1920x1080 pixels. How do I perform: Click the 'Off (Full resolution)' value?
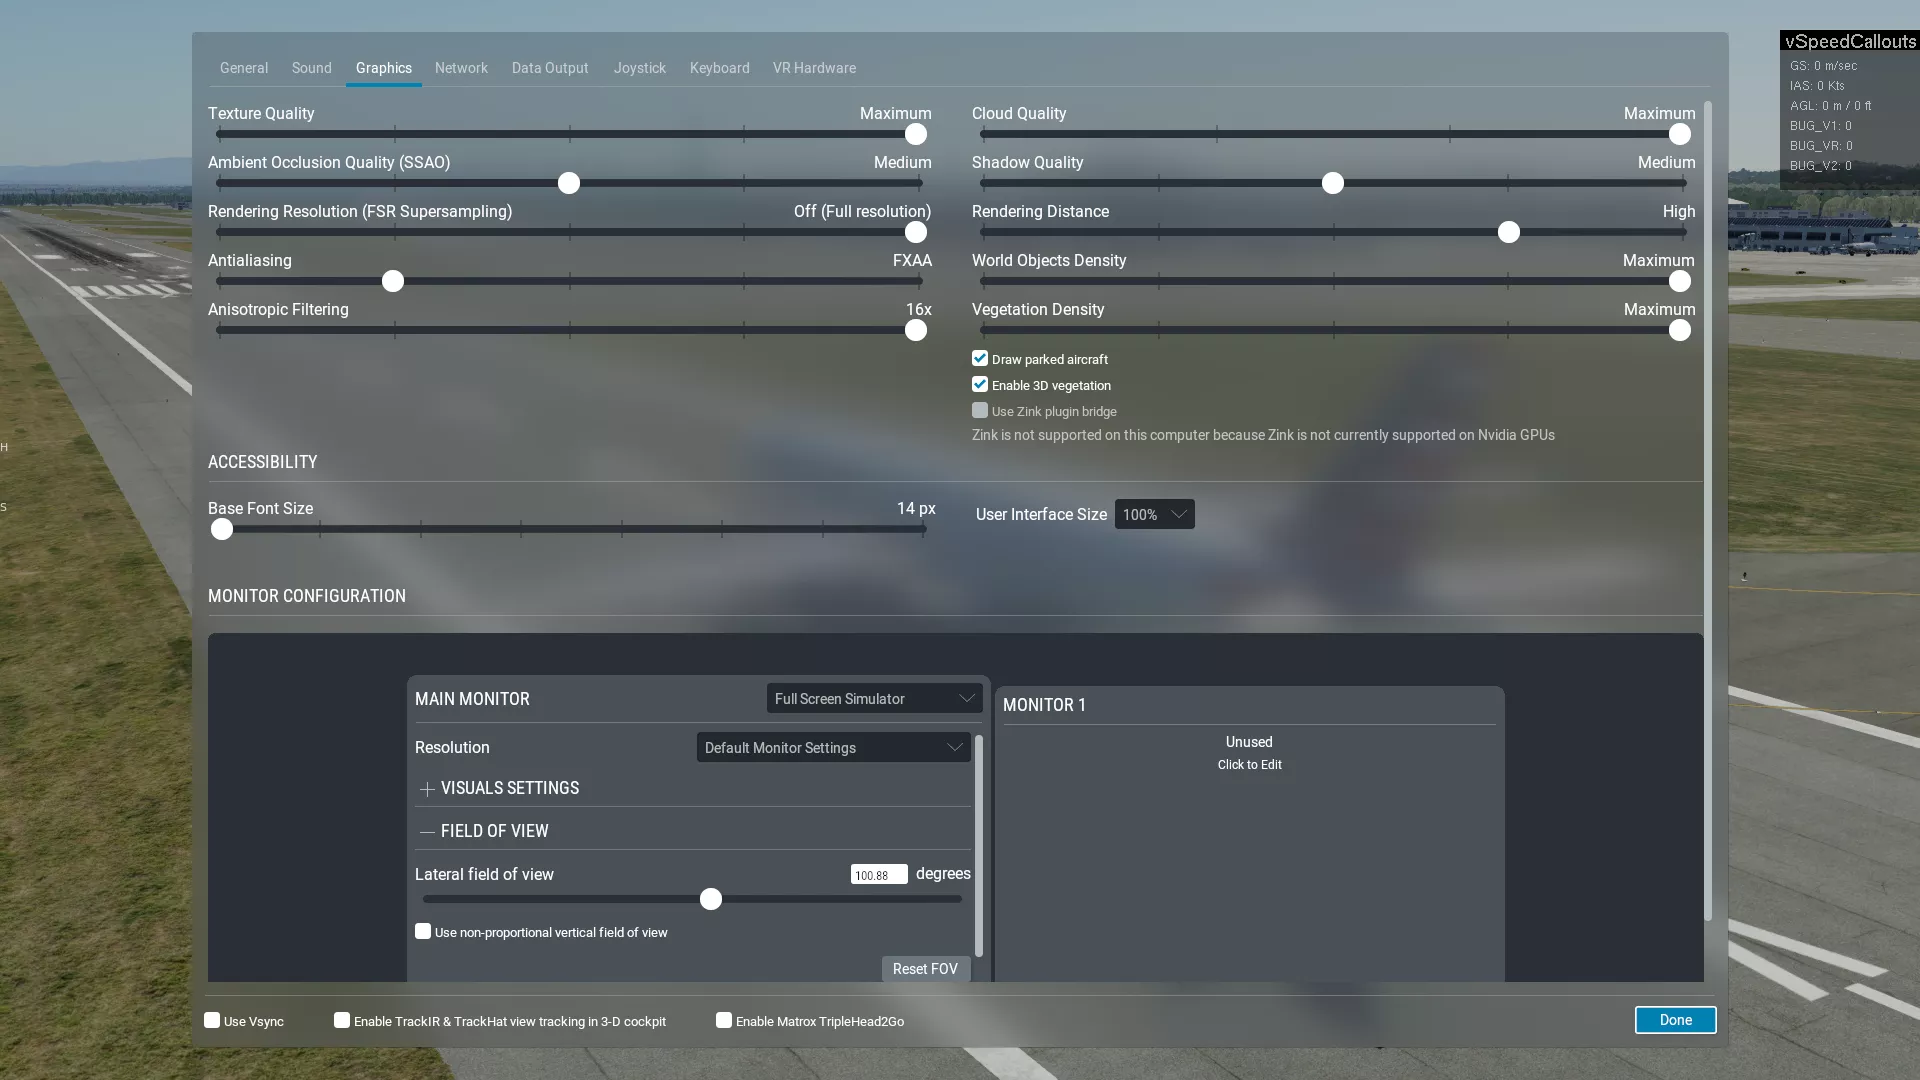pyautogui.click(x=862, y=212)
